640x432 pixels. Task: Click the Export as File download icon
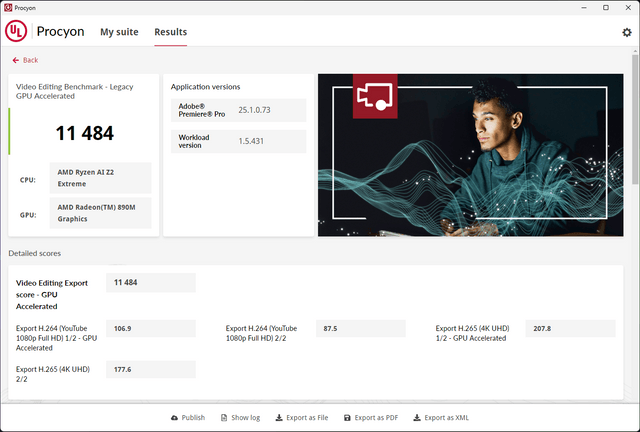279,418
